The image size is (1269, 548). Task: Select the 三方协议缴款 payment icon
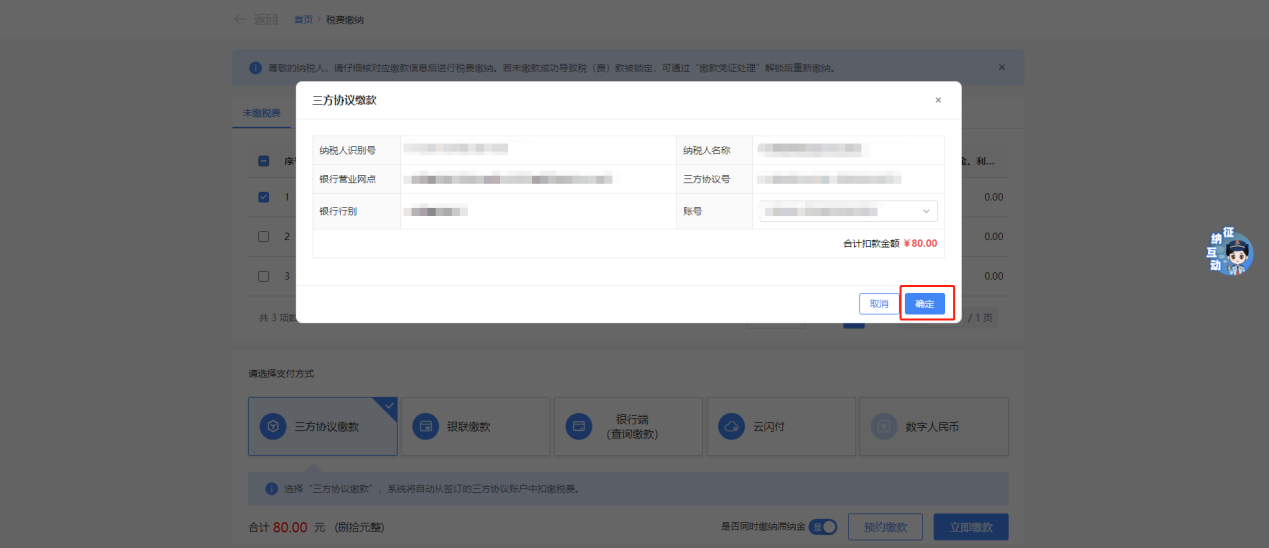(x=272, y=426)
